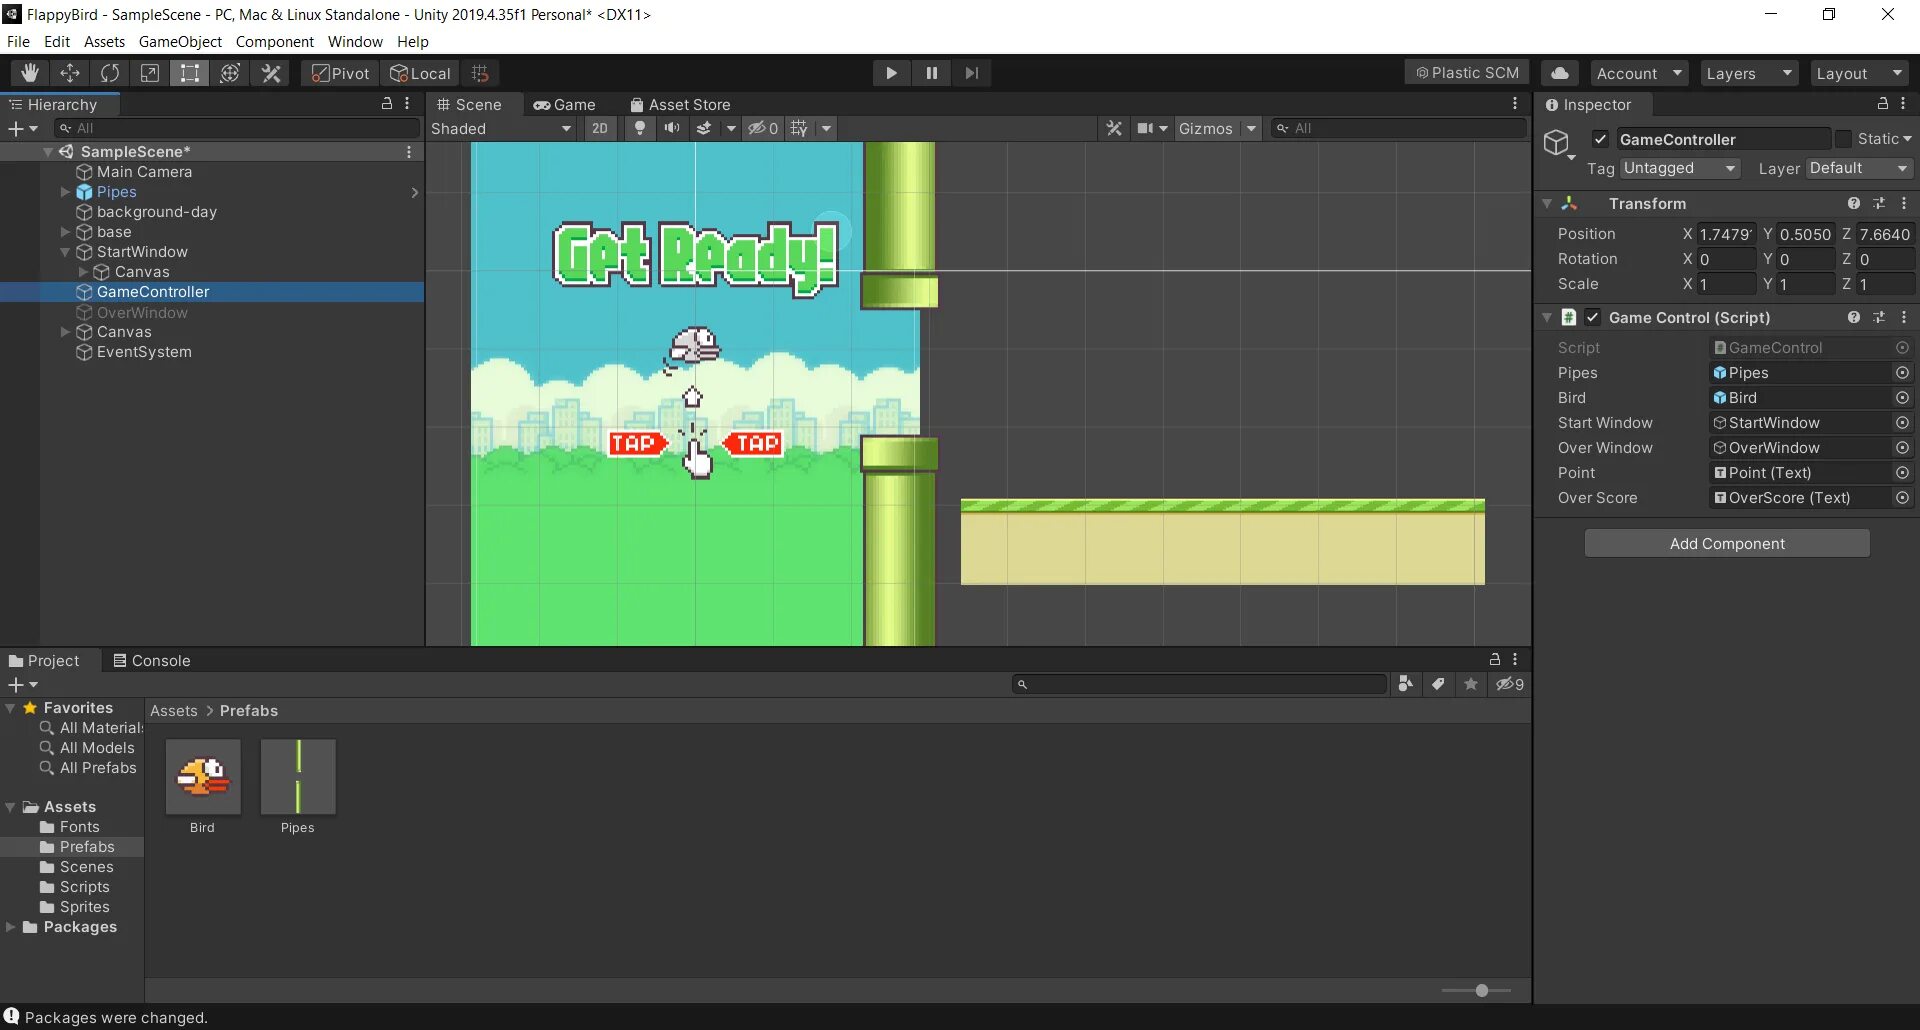This screenshot has width=1920, height=1030.
Task: Open Layer dropdown in Inspector
Action: pos(1859,168)
